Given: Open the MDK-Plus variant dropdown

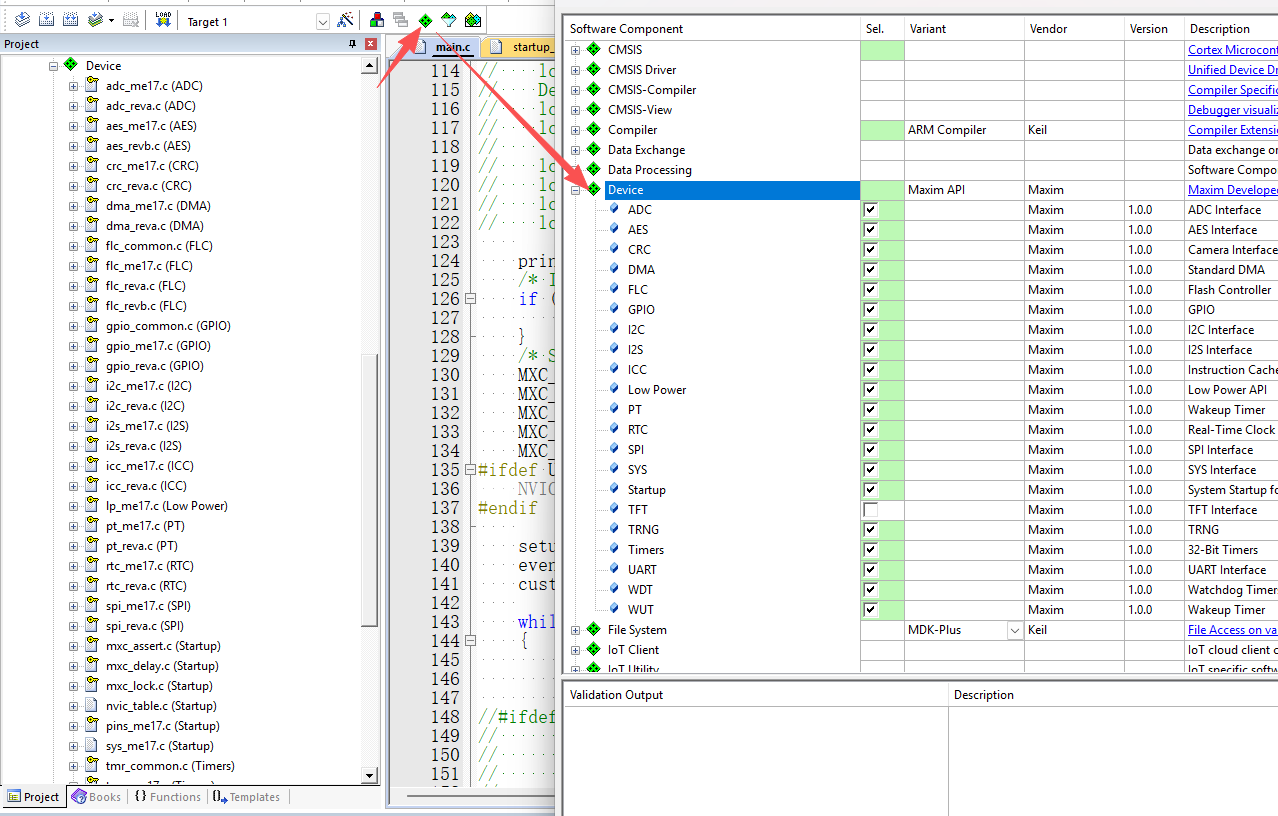Looking at the screenshot, I should pos(1015,630).
